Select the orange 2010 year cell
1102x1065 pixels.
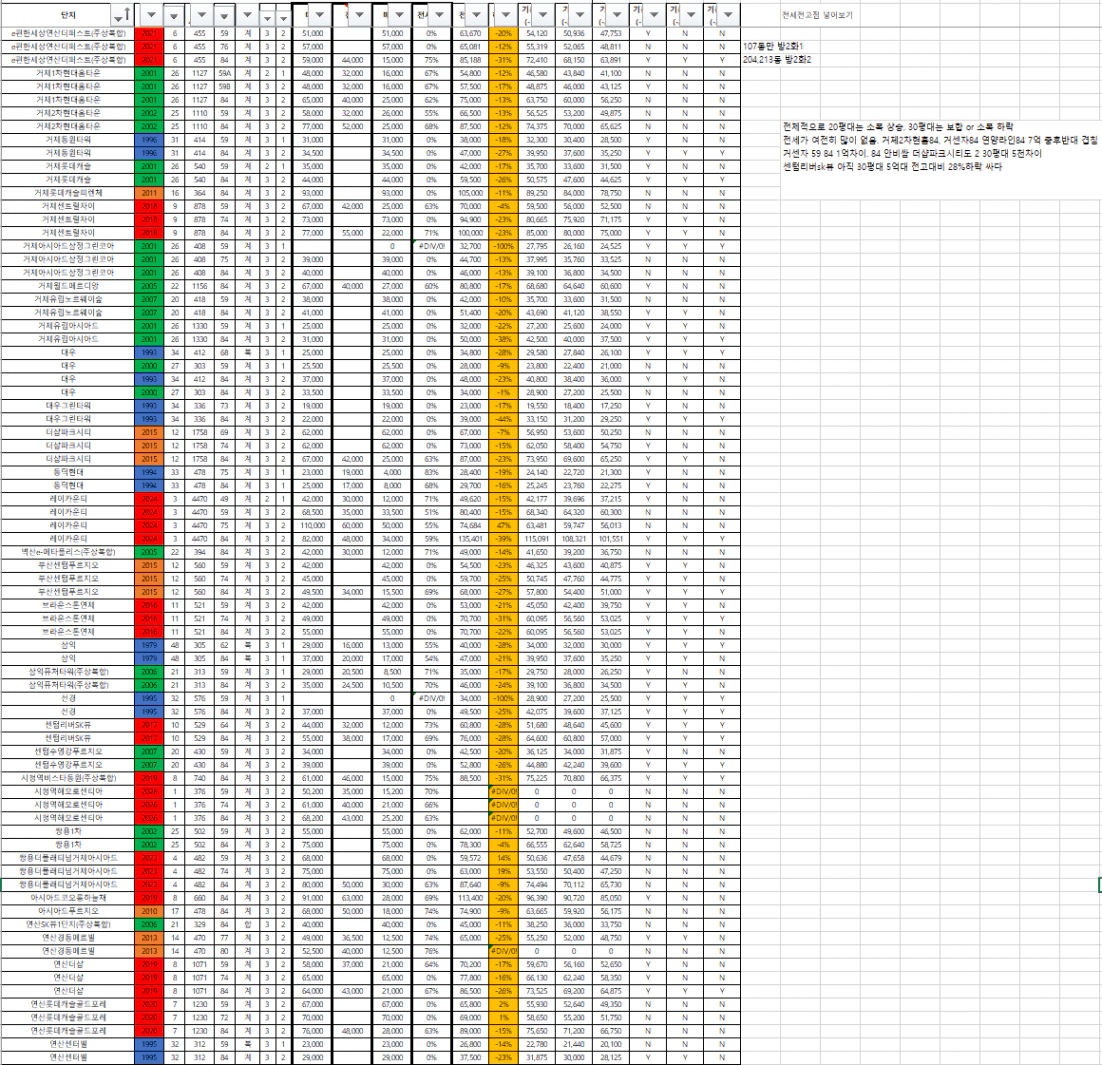(x=149, y=911)
